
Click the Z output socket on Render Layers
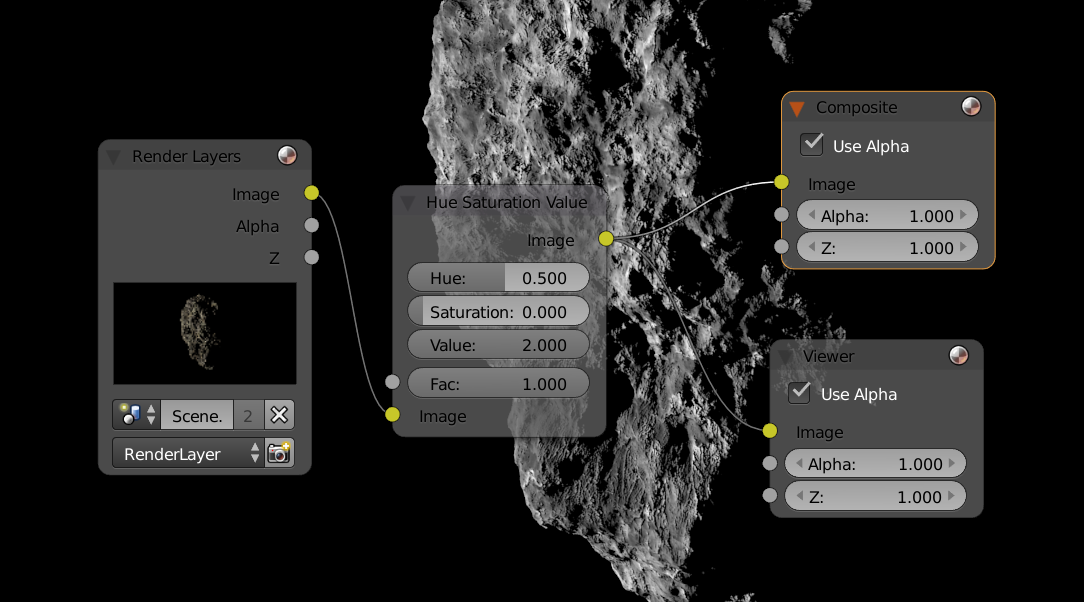[x=312, y=257]
